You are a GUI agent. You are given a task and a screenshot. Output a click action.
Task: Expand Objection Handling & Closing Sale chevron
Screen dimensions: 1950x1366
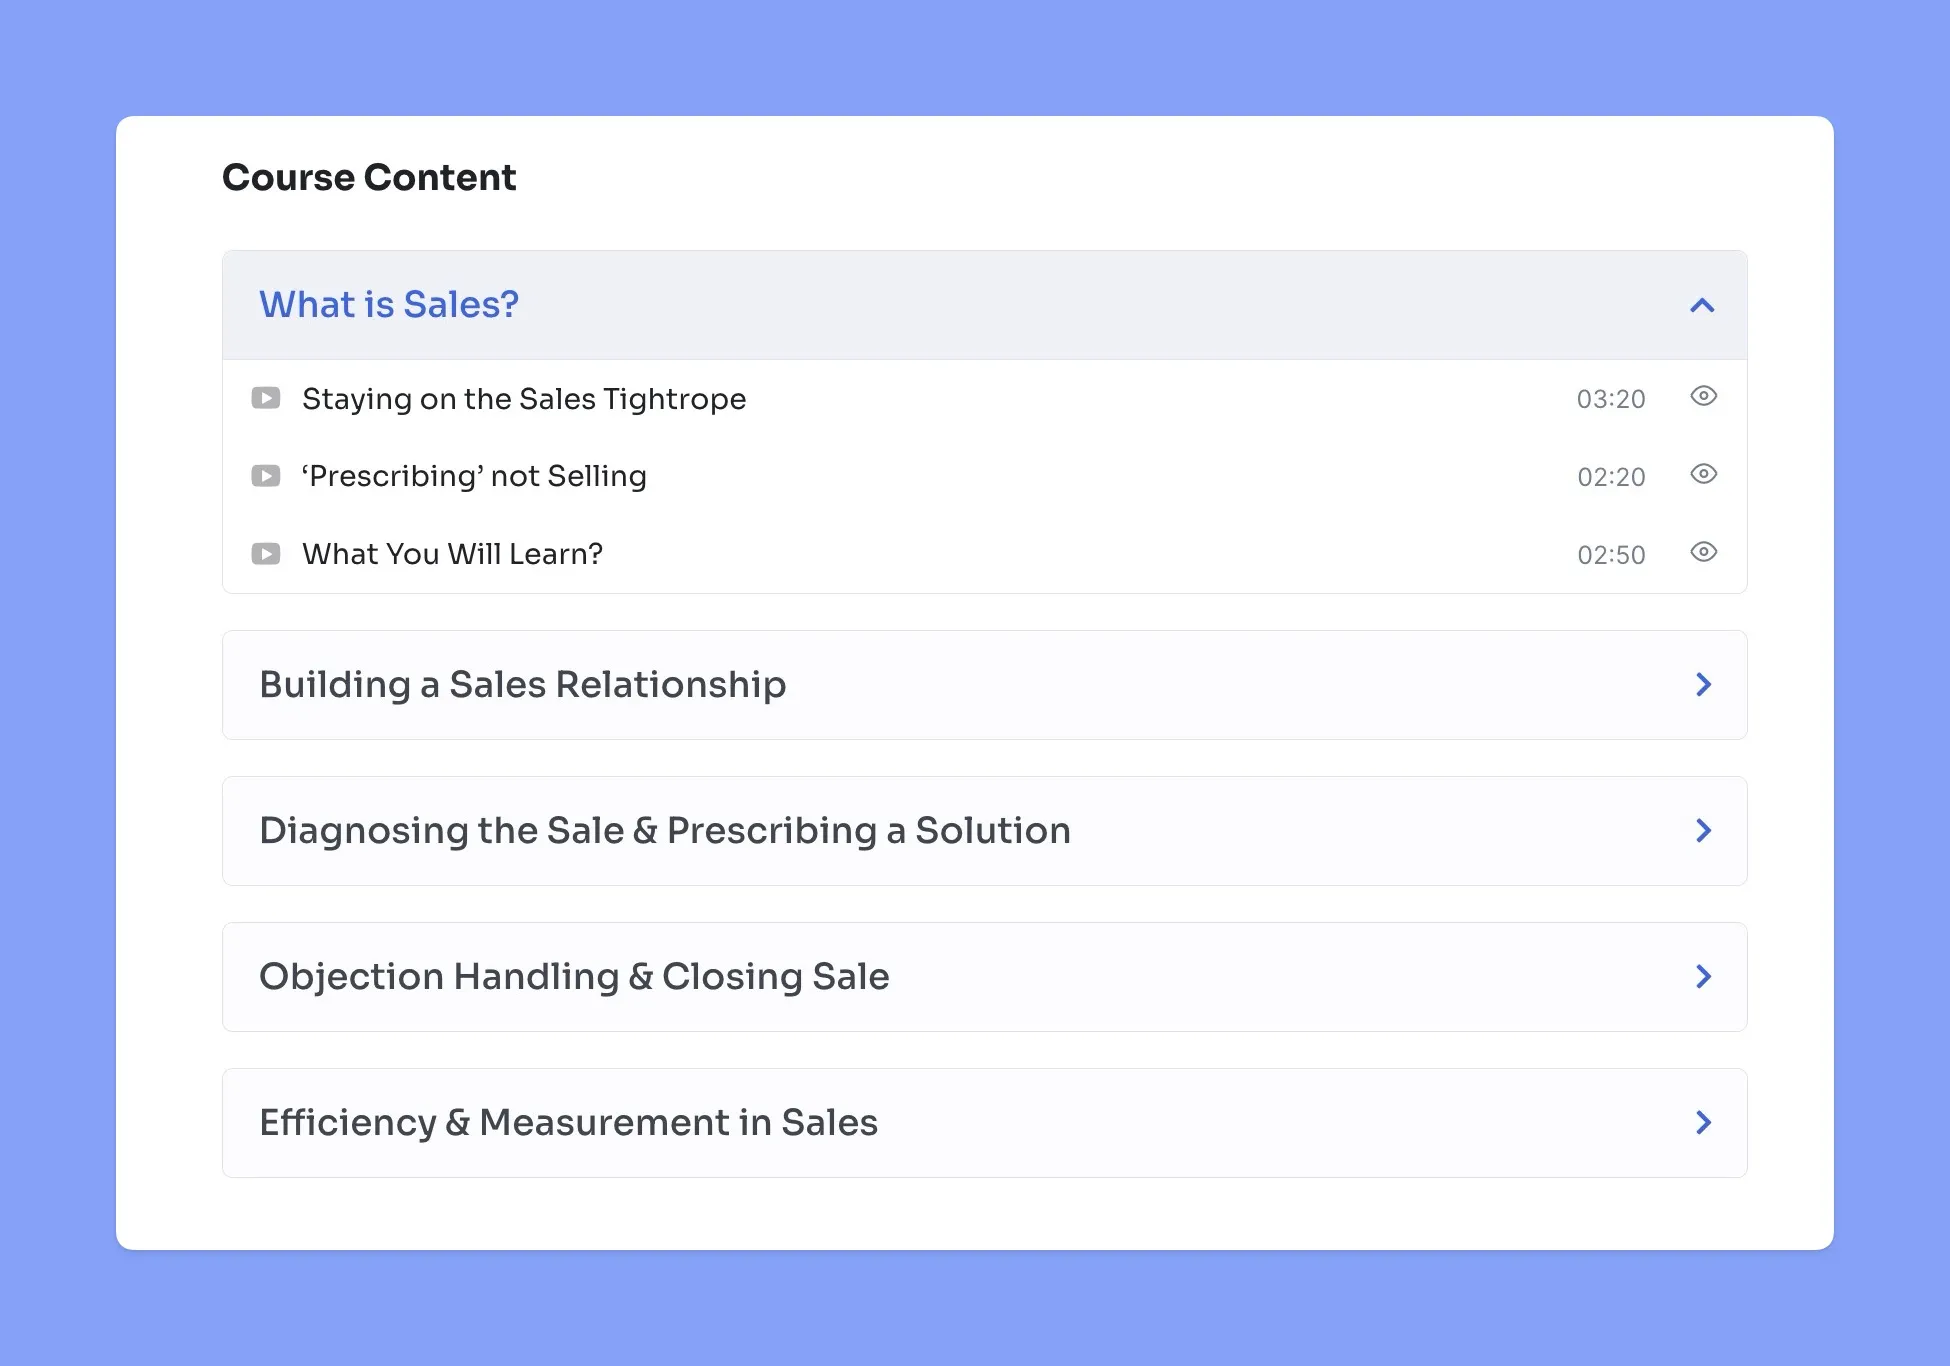[1704, 977]
